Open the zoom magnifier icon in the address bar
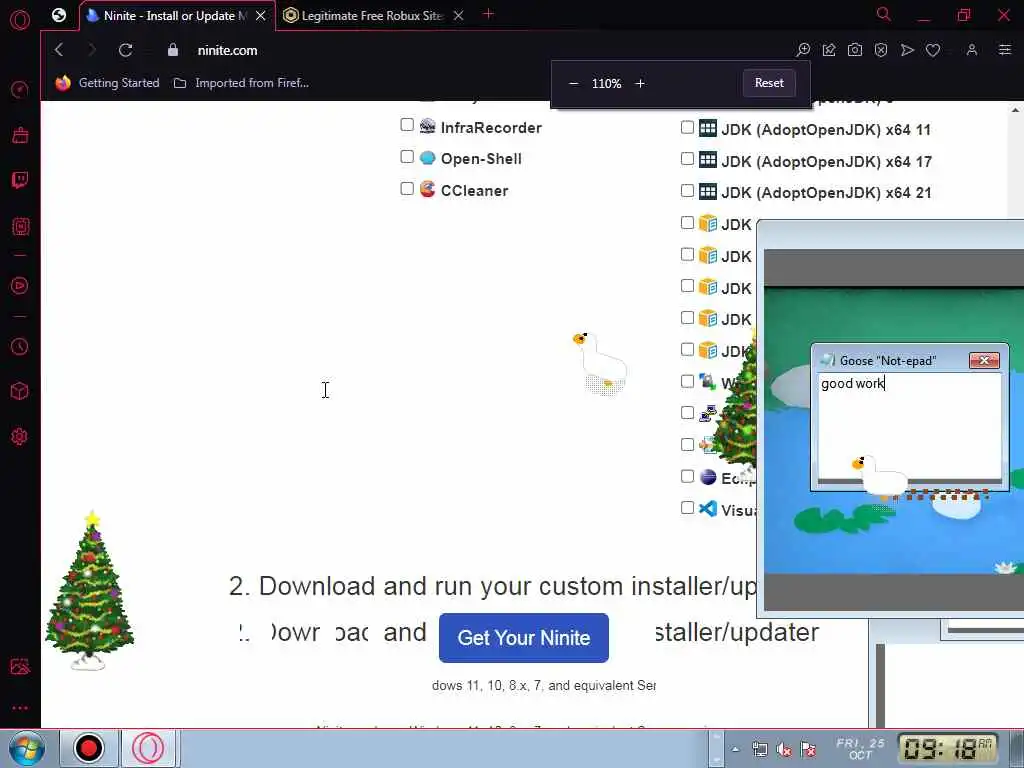This screenshot has height=768, width=1024. click(x=803, y=50)
